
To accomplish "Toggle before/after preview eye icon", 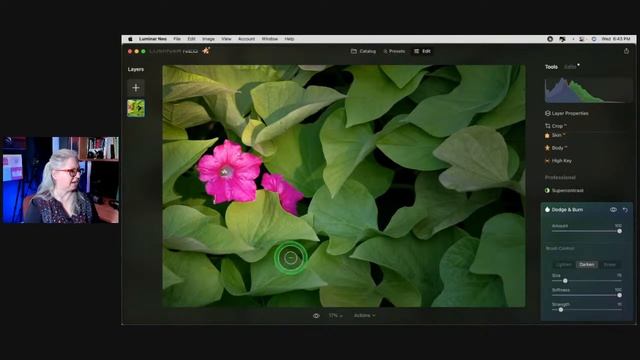I will tap(316, 316).
